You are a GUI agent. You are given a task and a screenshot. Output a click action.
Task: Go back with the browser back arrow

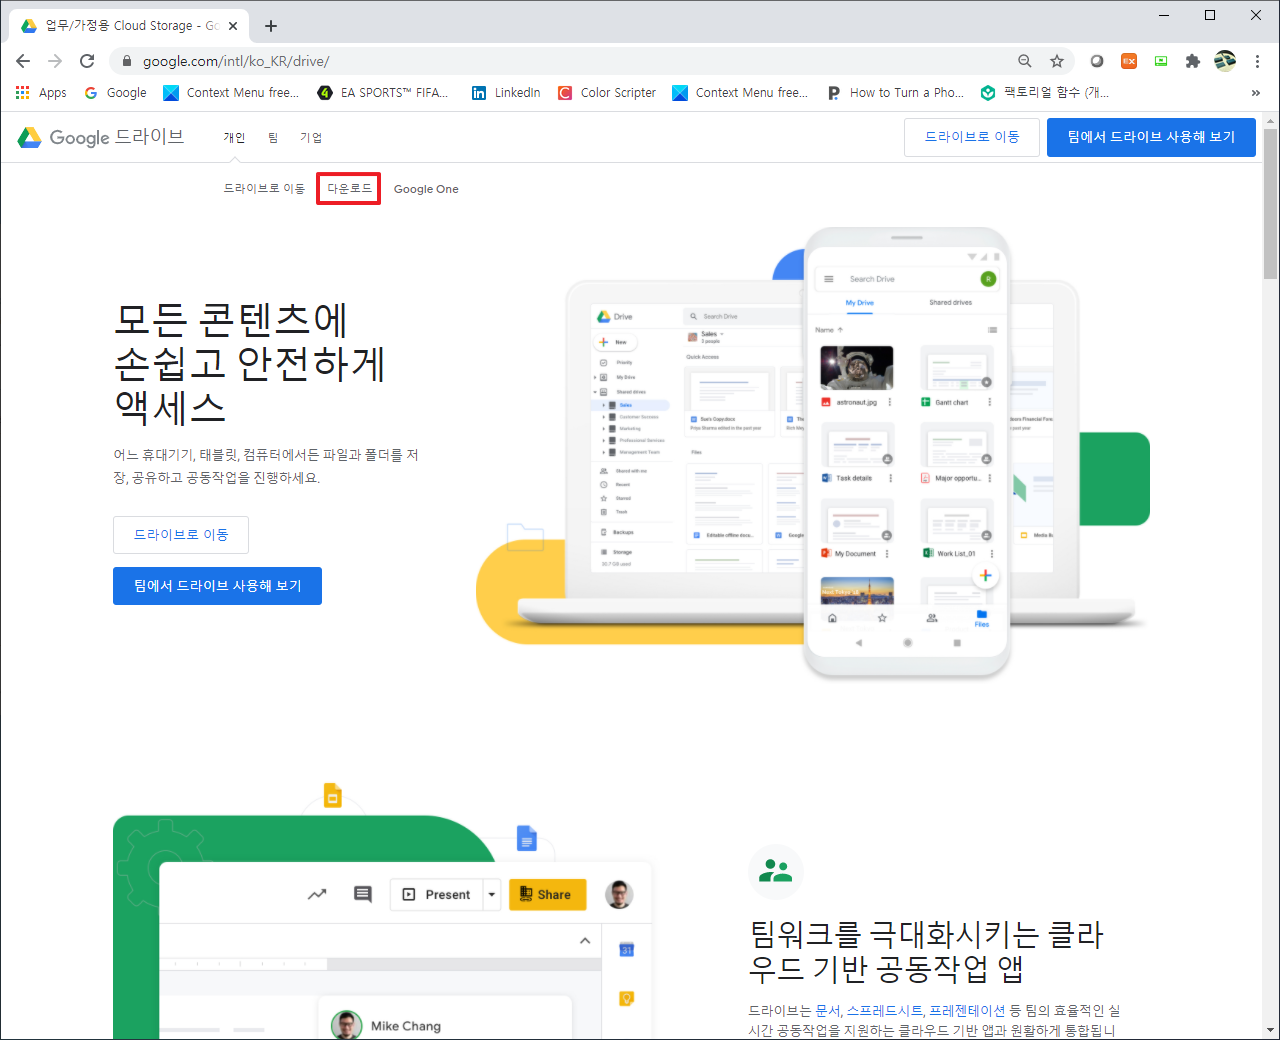coord(23,61)
